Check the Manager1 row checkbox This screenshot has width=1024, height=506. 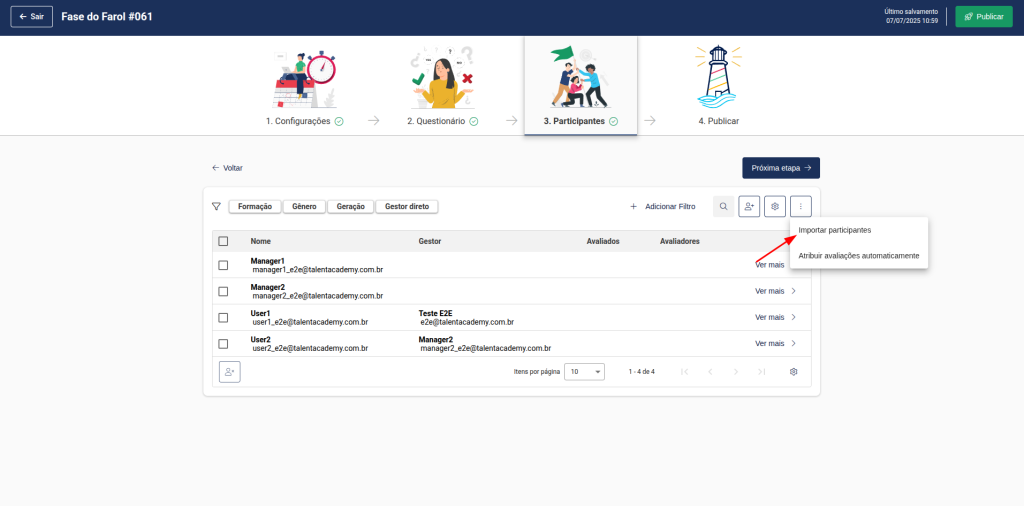pyautogui.click(x=223, y=265)
